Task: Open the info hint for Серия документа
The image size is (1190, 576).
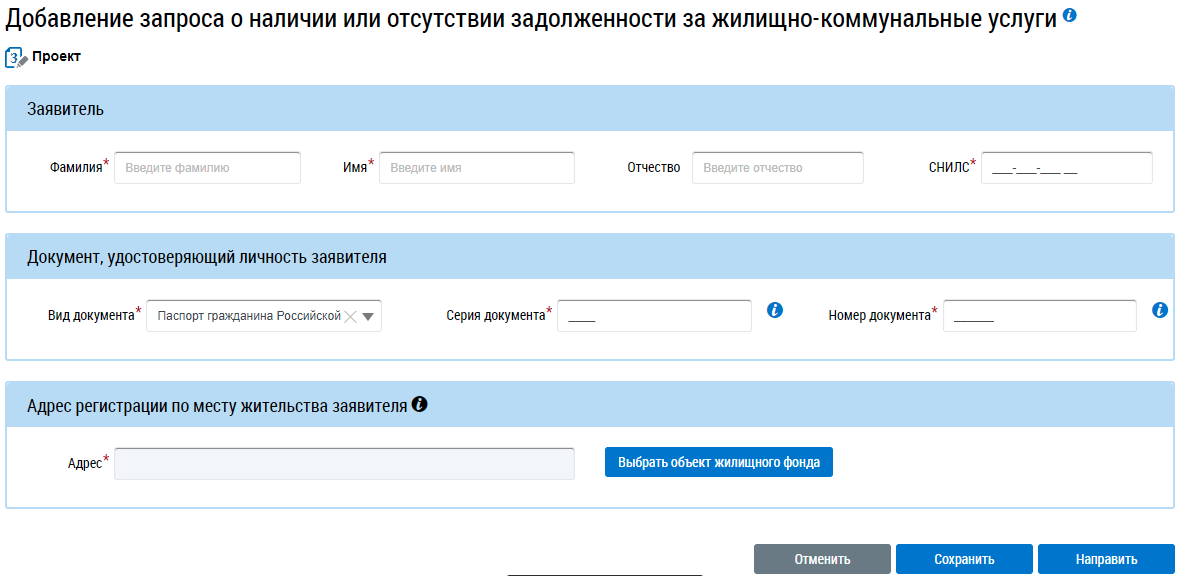Action: 774,310
